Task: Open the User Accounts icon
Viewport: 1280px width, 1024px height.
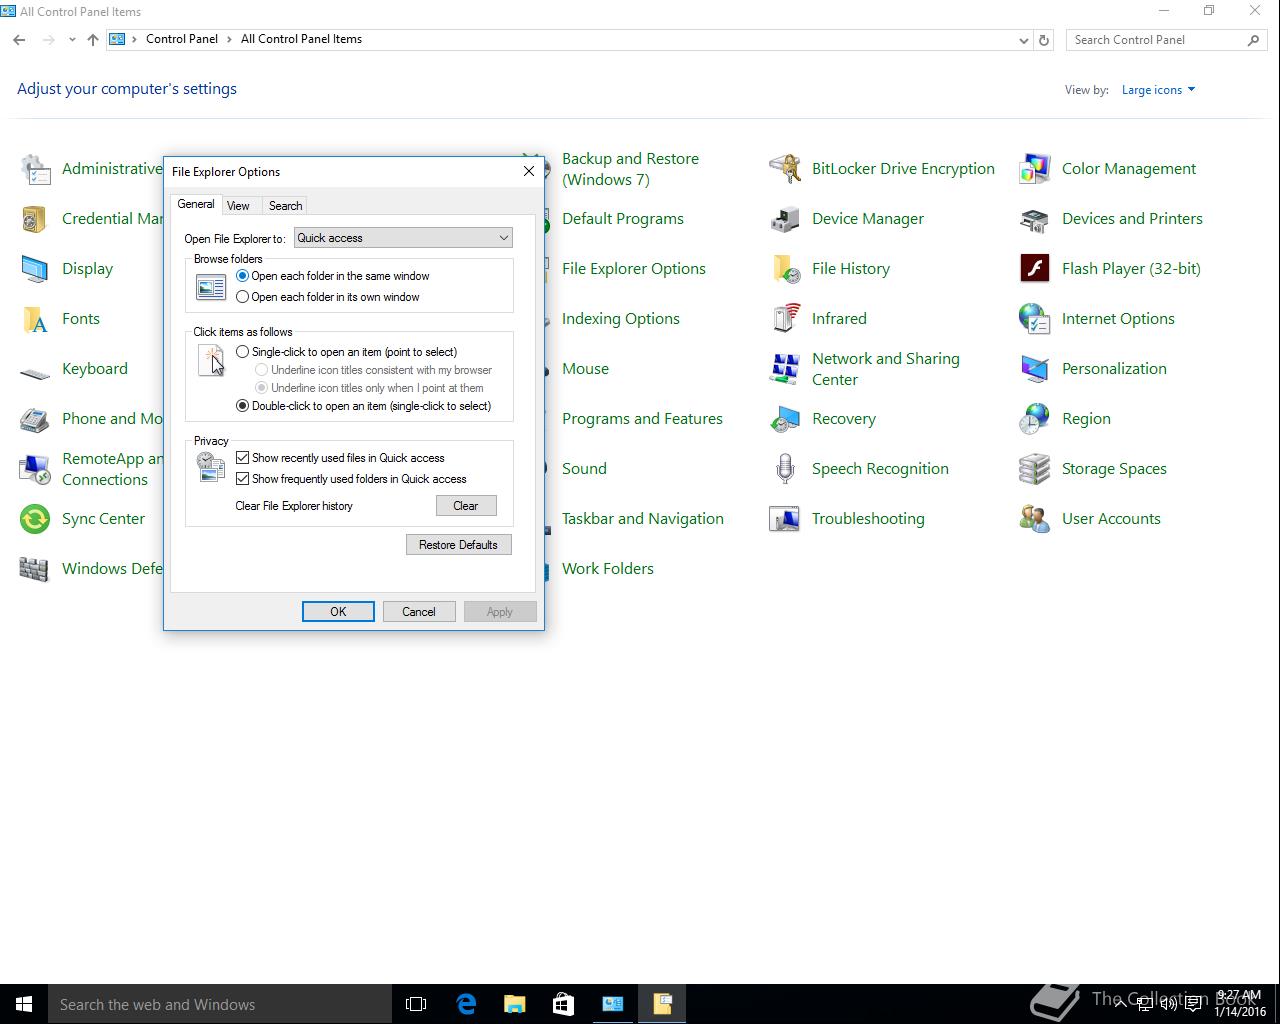Action: click(x=1035, y=519)
